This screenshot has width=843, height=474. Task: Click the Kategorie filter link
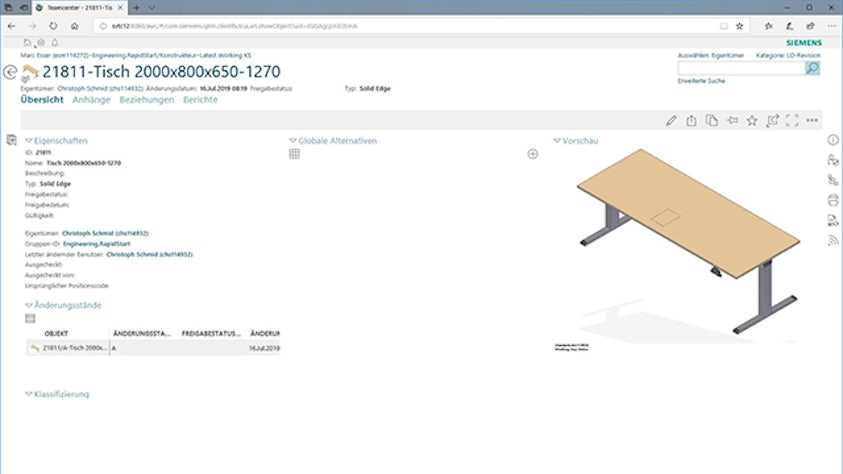(788, 55)
